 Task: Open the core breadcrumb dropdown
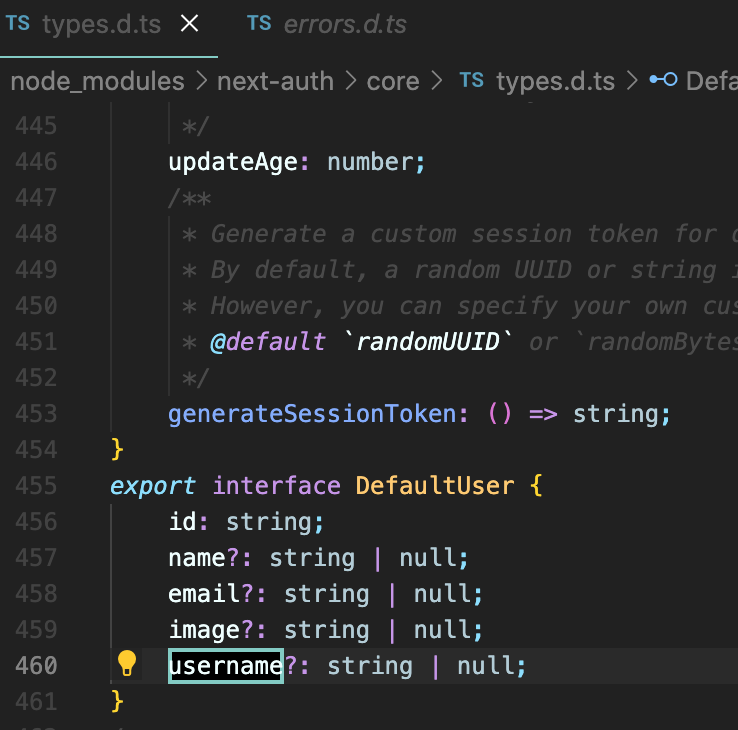393,81
